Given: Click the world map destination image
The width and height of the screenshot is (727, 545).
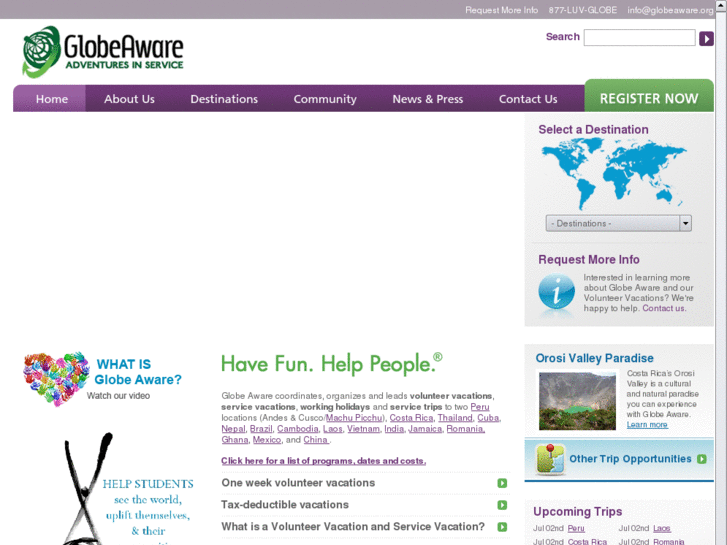Looking at the screenshot, I should coord(614,175).
